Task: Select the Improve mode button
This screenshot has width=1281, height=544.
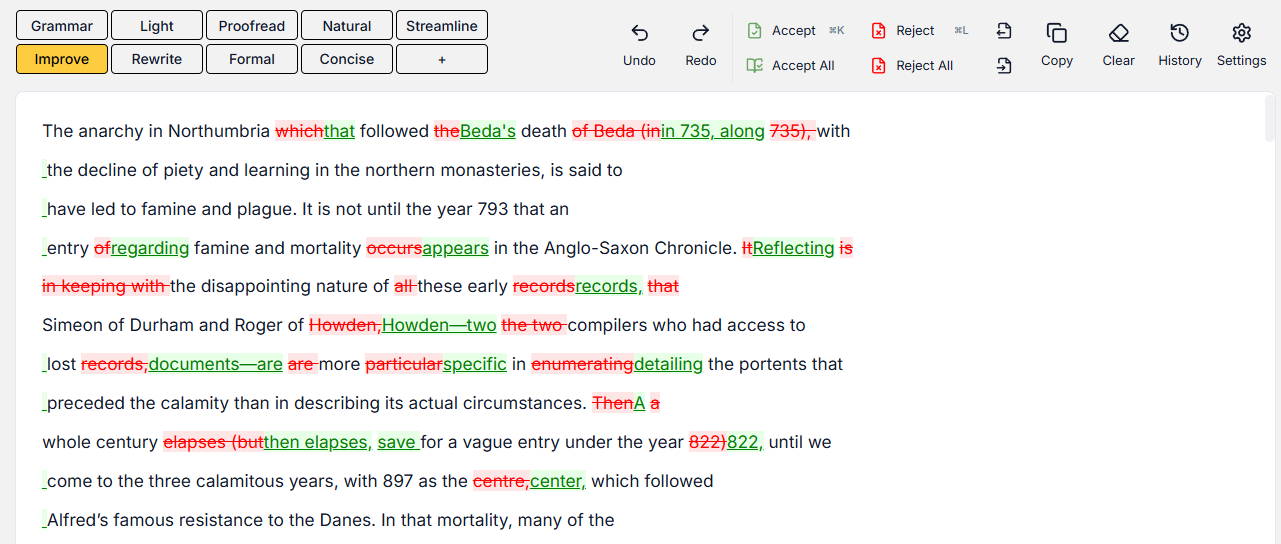Action: 62,59
